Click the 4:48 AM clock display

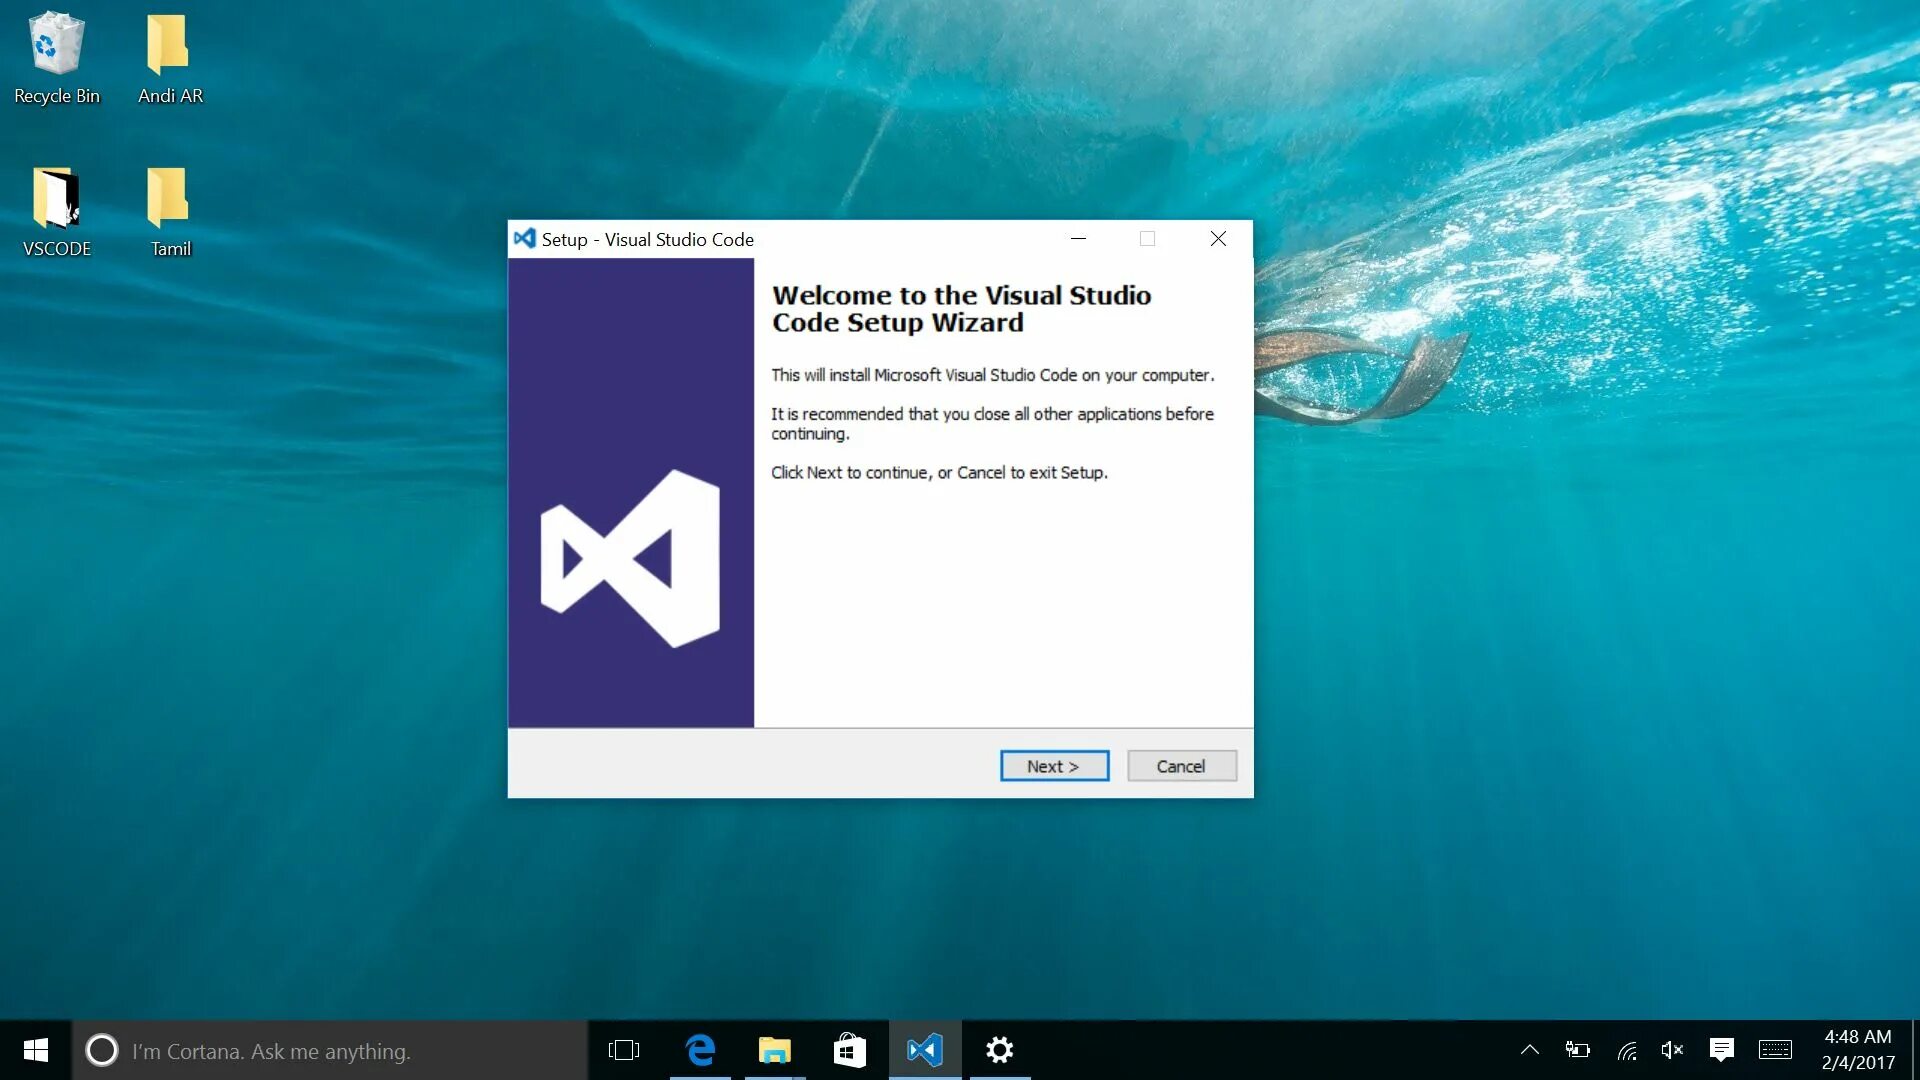pyautogui.click(x=1858, y=1037)
